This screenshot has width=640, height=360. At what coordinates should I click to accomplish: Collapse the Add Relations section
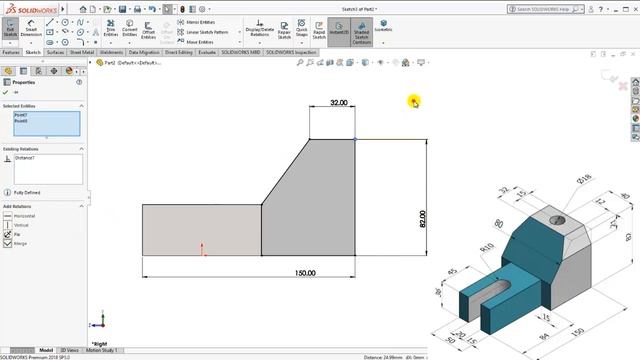click(81, 207)
